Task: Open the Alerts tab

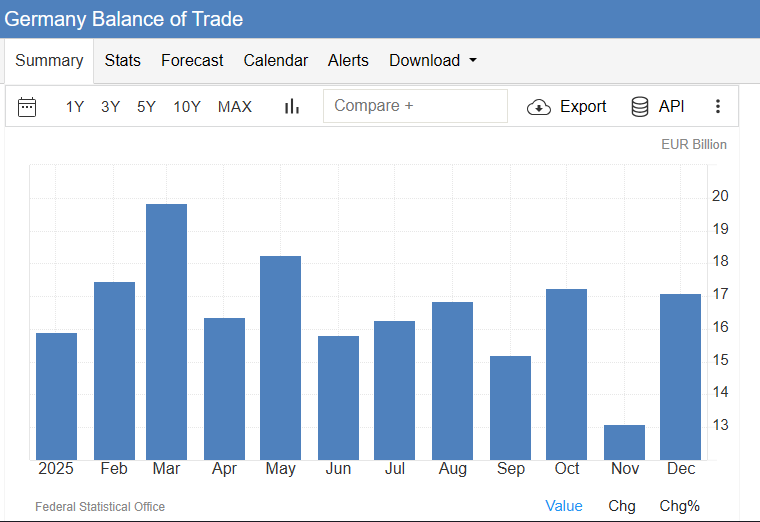Action: [x=348, y=61]
